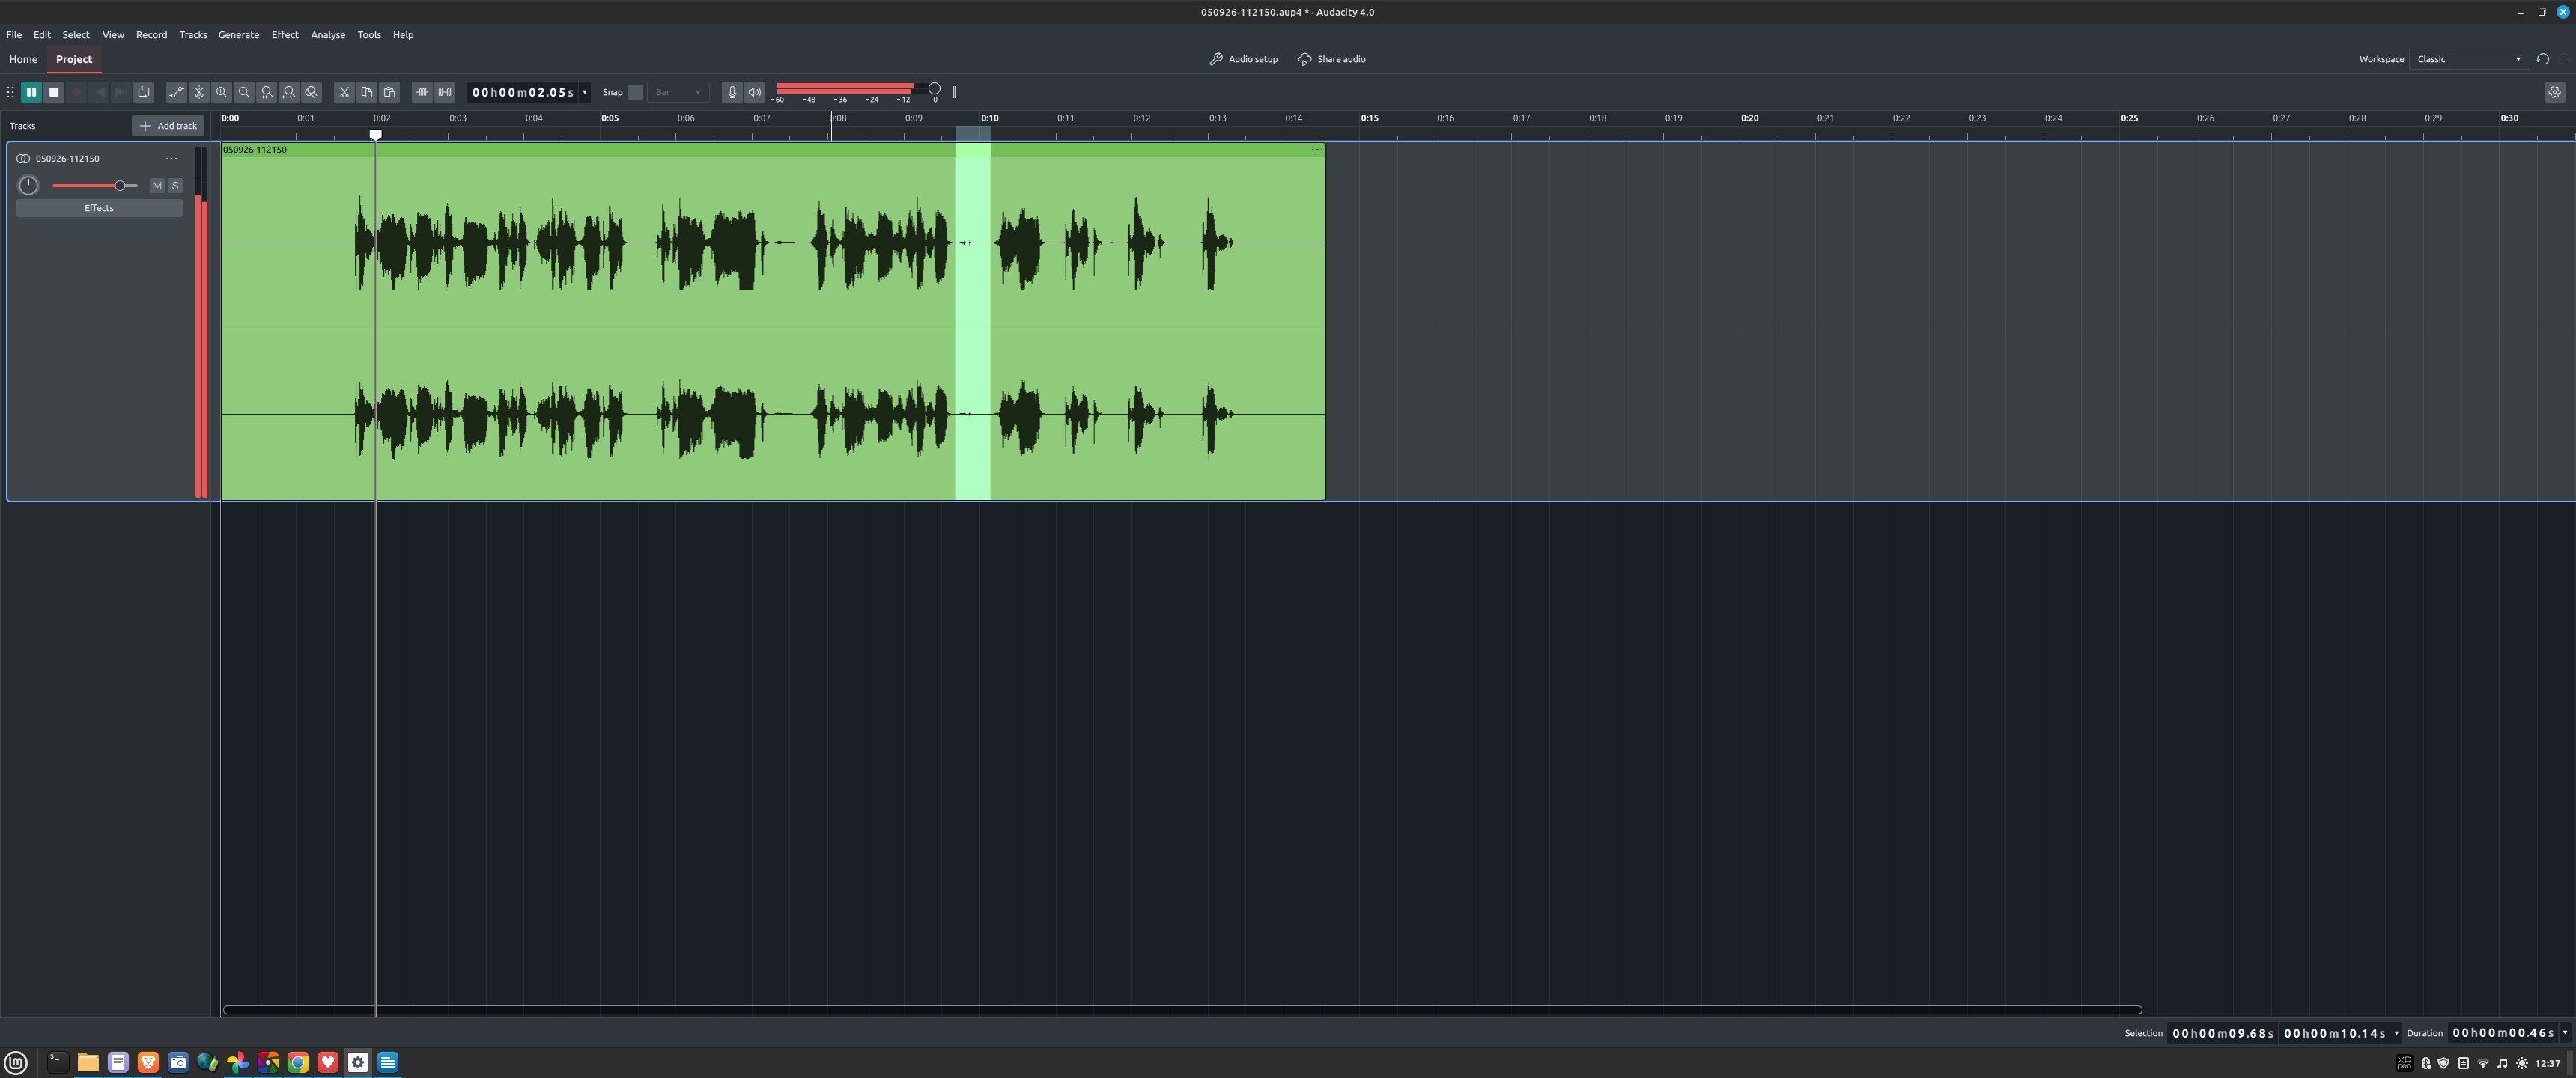The image size is (2576, 1078).
Task: Solo the 050926-112150 track with S
Action: tap(175, 186)
